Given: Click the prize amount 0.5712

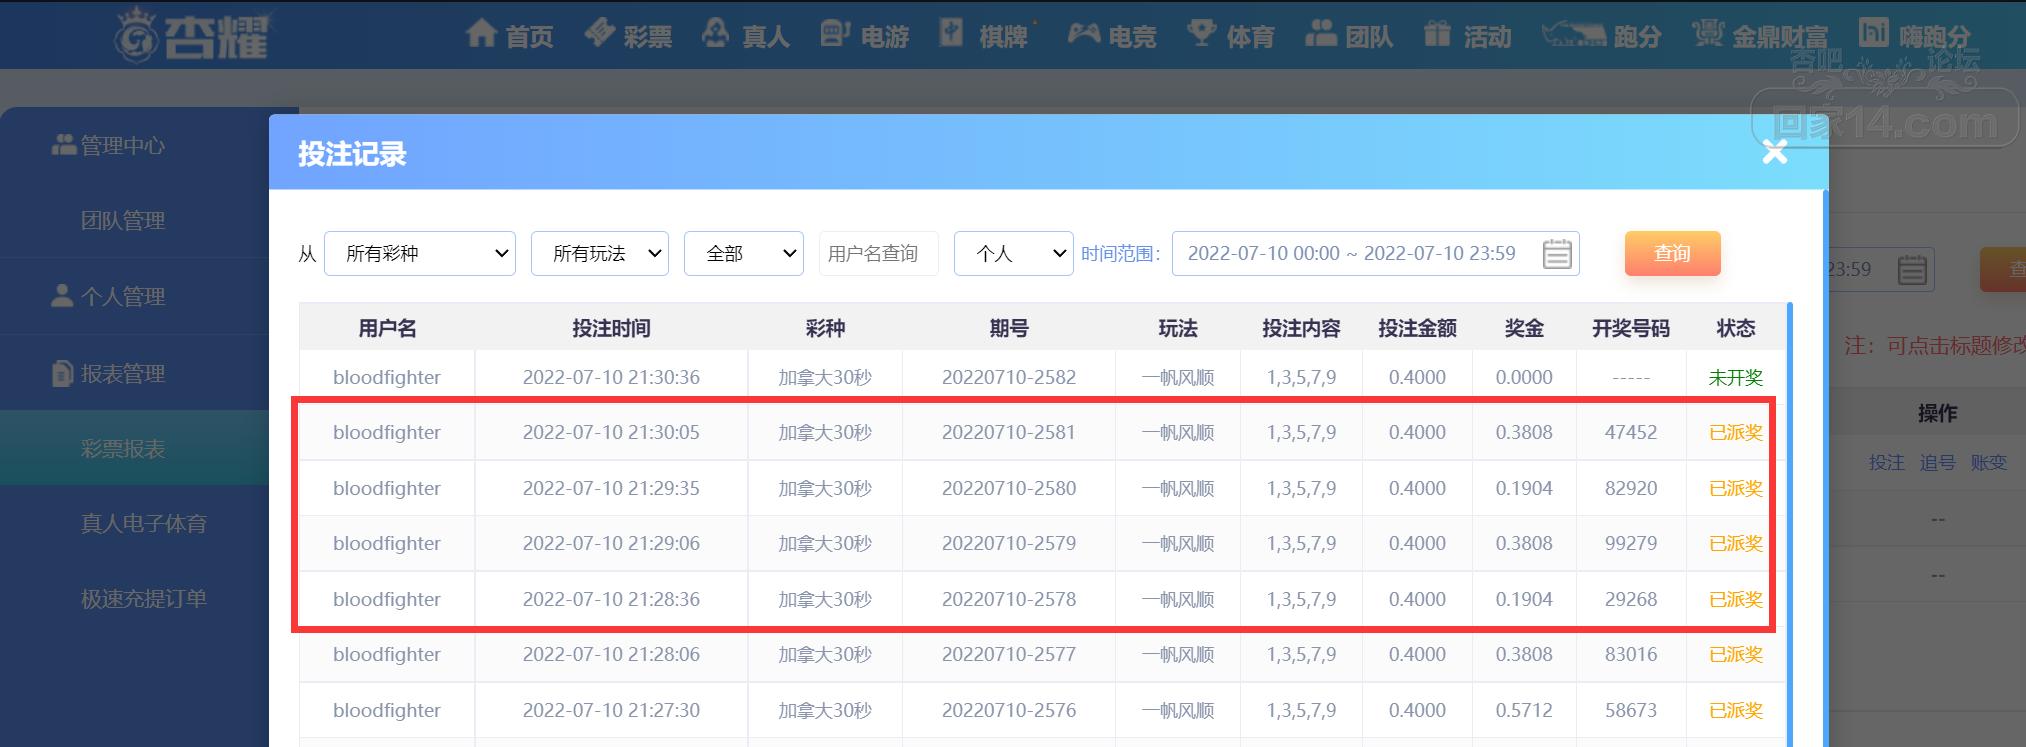Looking at the screenshot, I should point(1524,710).
